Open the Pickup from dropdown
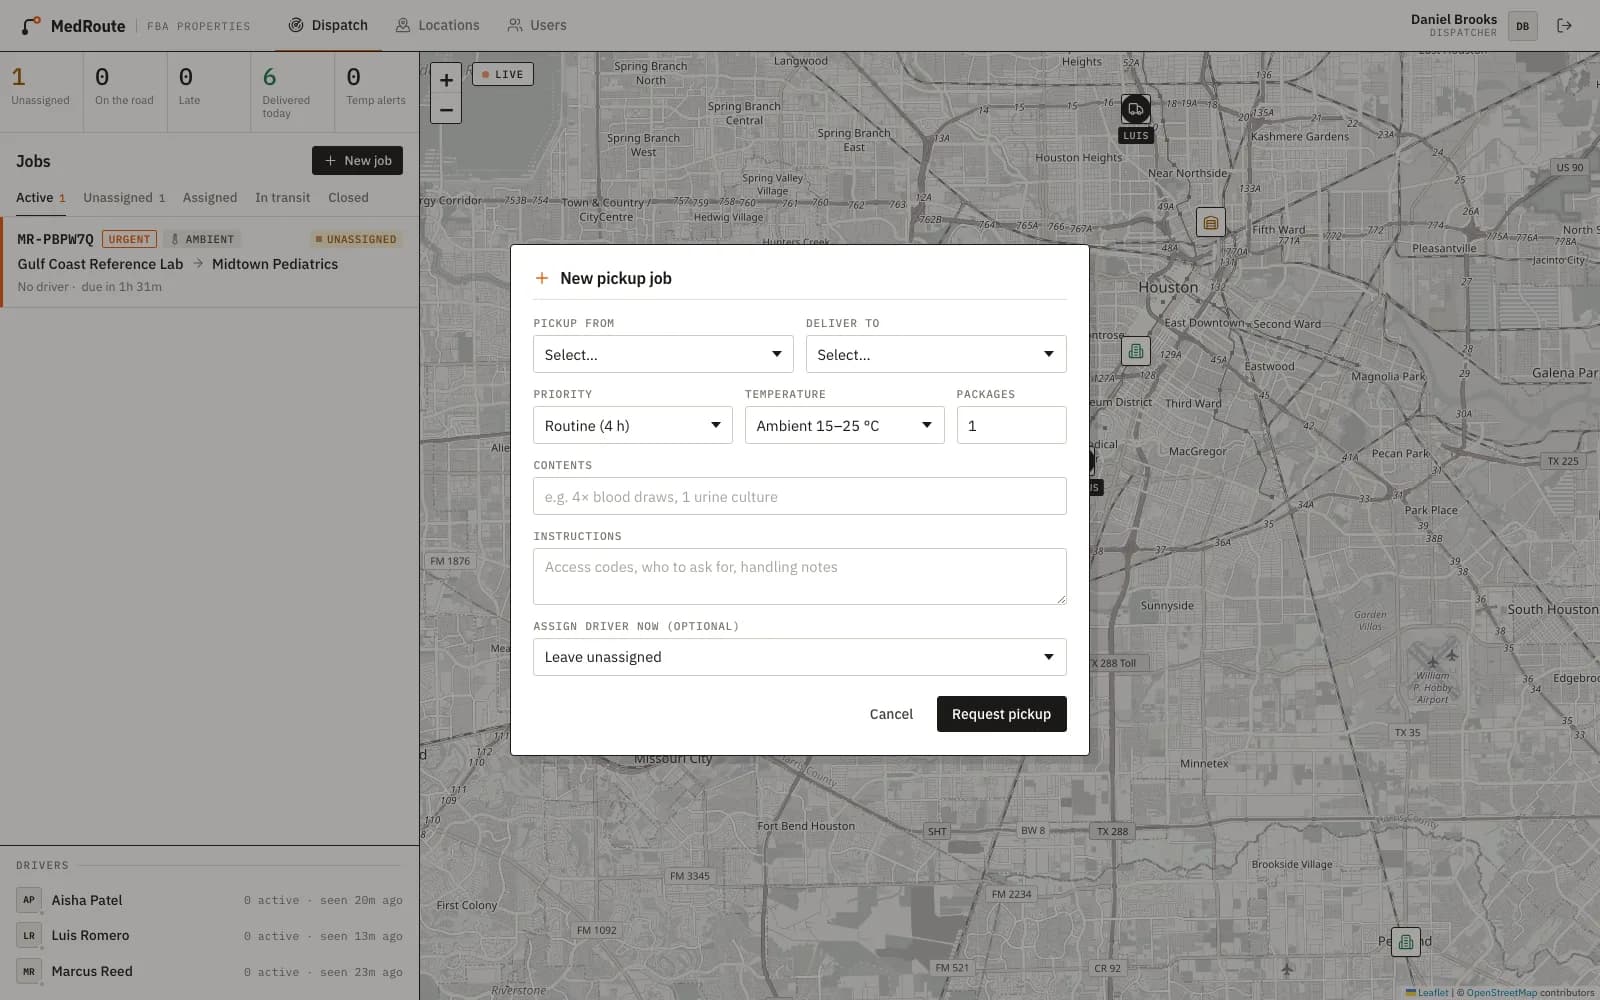The image size is (1600, 1000). coord(663,354)
